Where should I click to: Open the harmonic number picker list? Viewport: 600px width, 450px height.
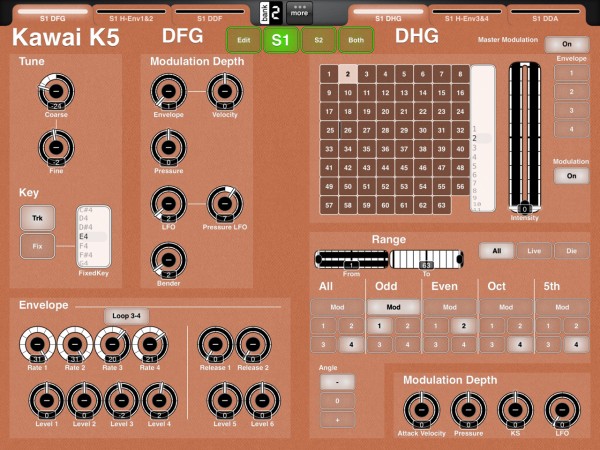pos(483,139)
